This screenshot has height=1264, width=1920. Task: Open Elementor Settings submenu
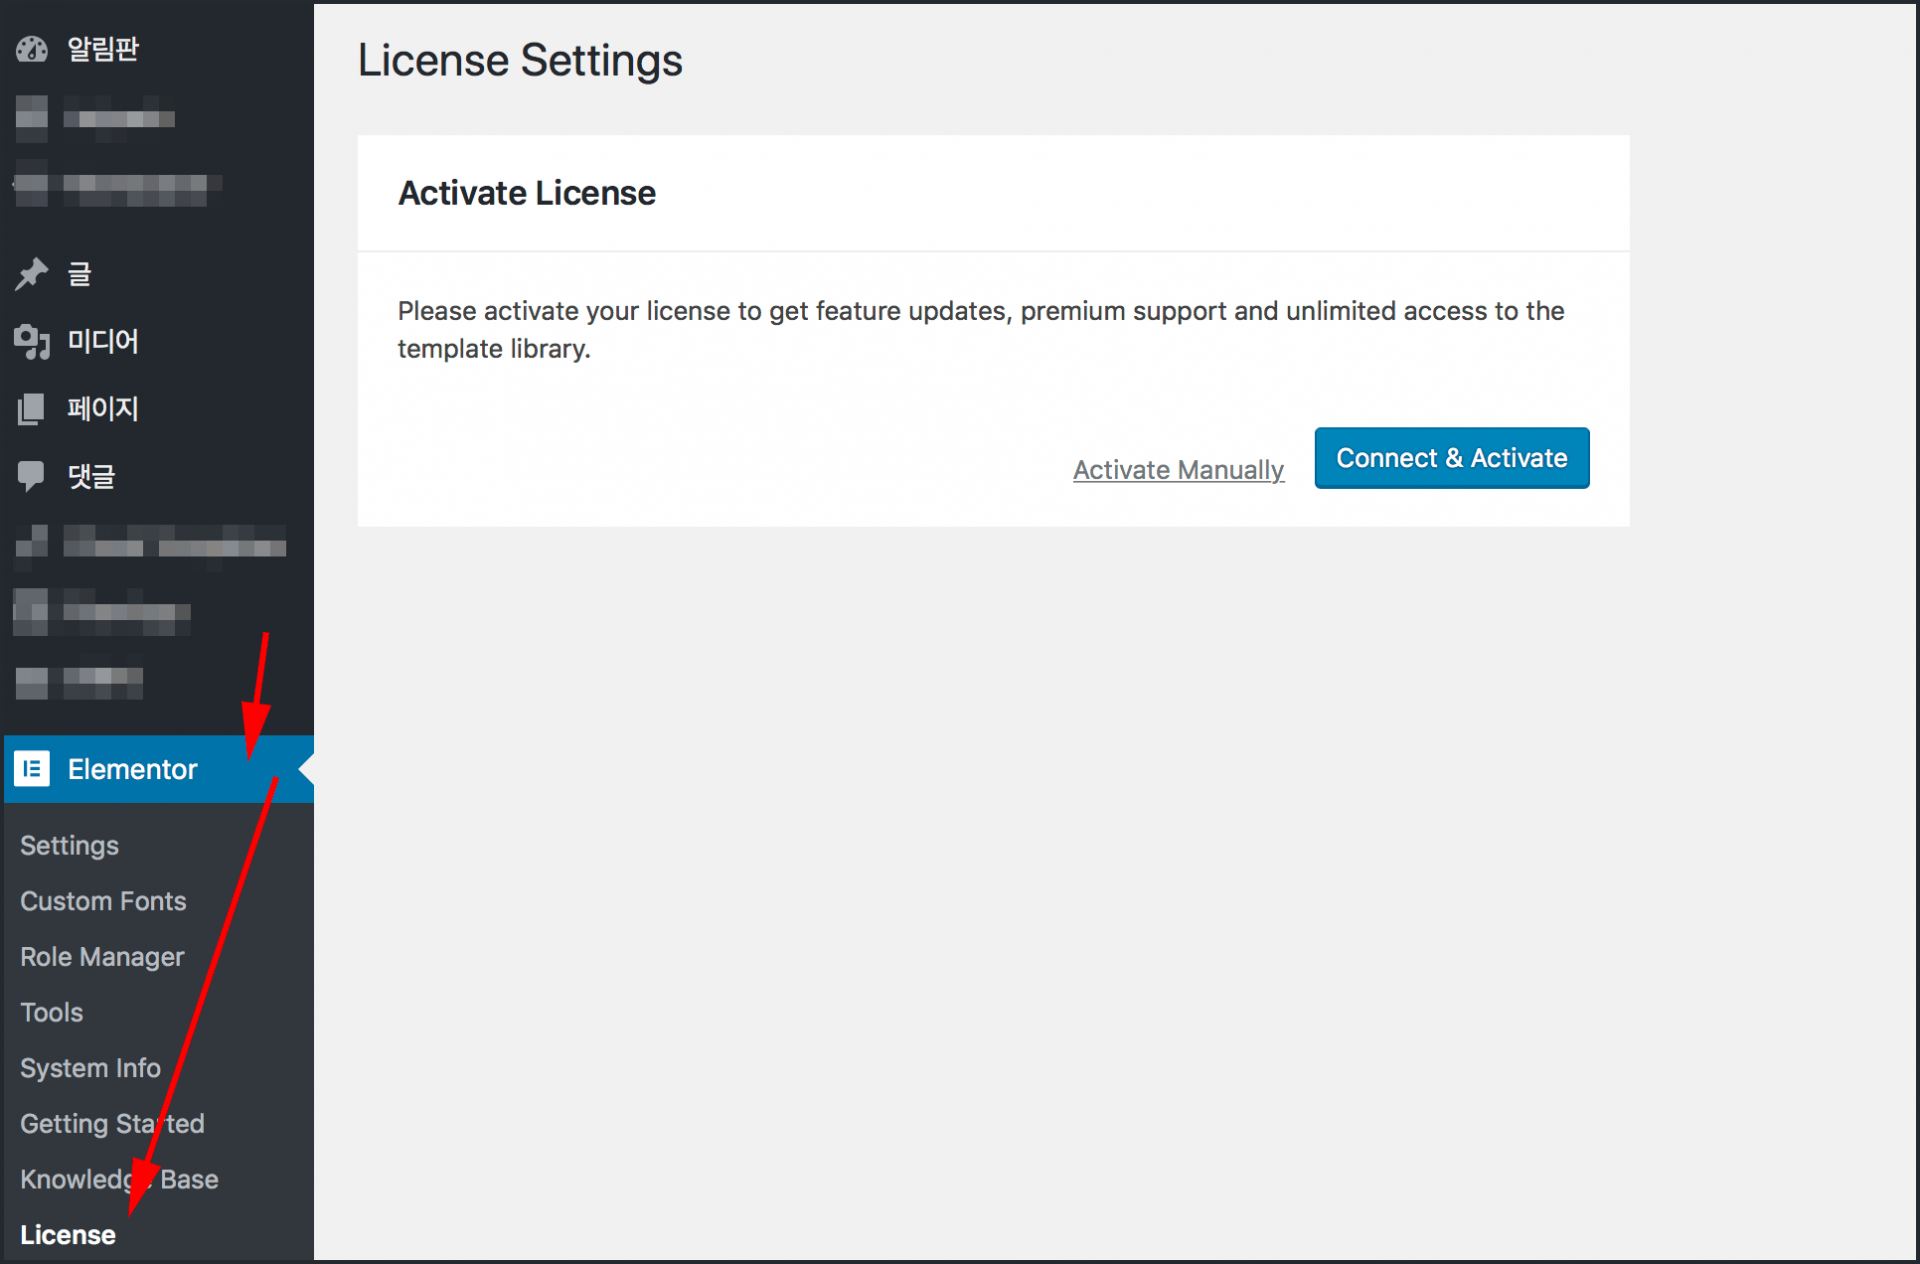point(70,846)
